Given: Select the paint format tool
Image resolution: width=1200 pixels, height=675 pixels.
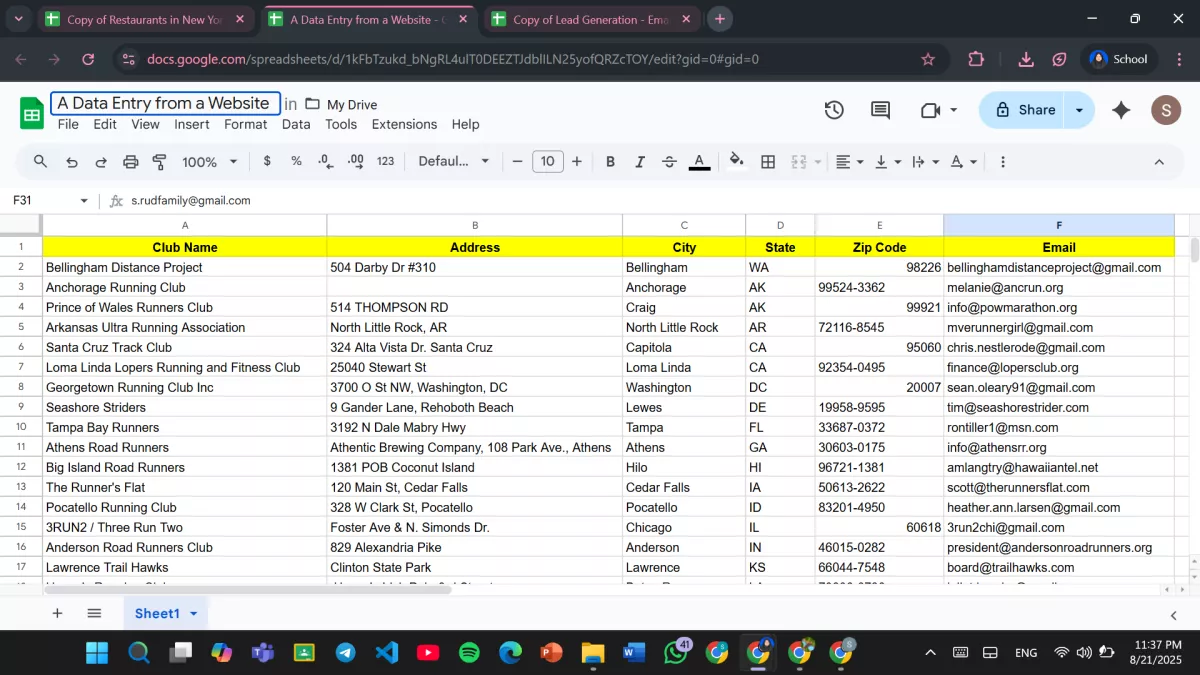Looking at the screenshot, I should [159, 161].
